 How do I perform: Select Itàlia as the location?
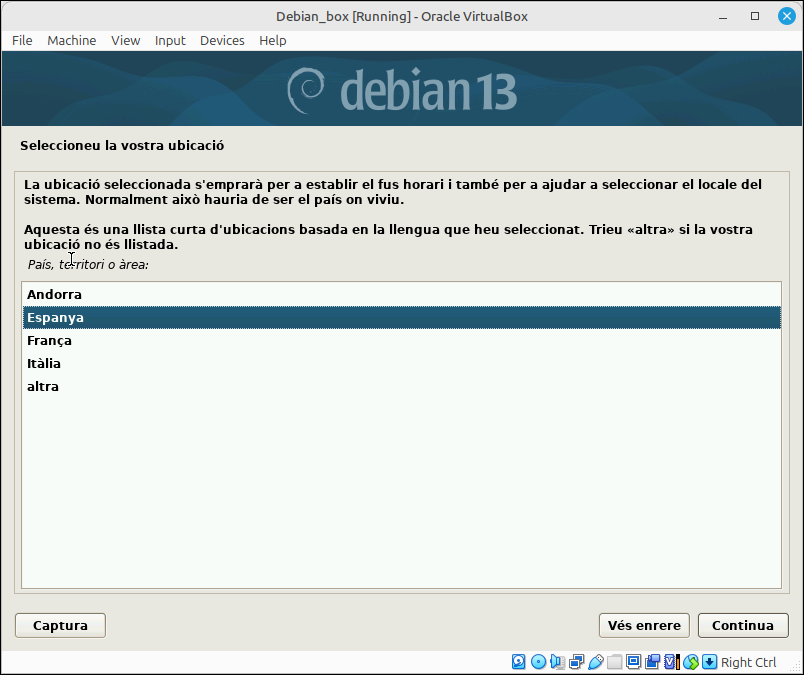(x=401, y=364)
